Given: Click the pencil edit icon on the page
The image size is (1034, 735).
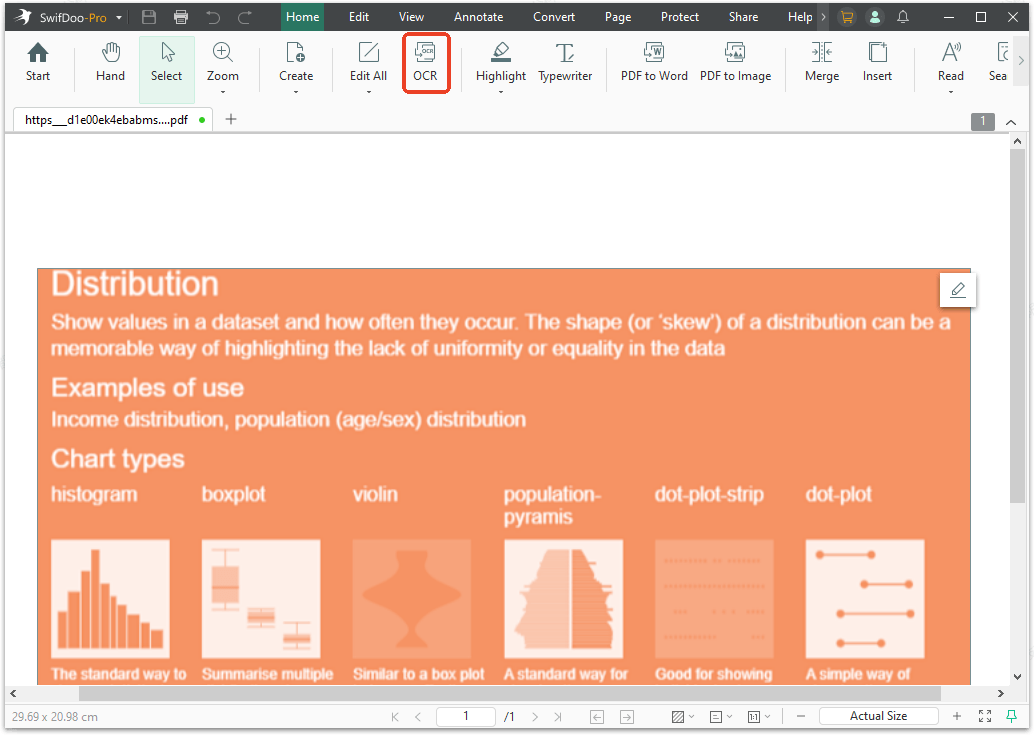Looking at the screenshot, I should click(957, 290).
